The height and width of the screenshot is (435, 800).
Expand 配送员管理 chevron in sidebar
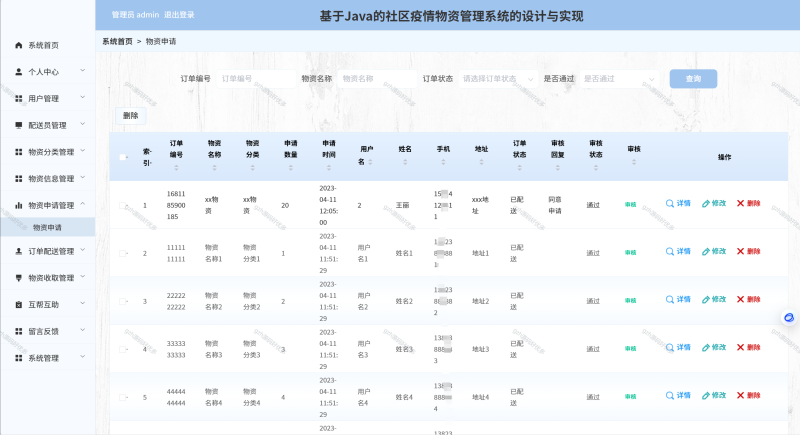coord(83,124)
